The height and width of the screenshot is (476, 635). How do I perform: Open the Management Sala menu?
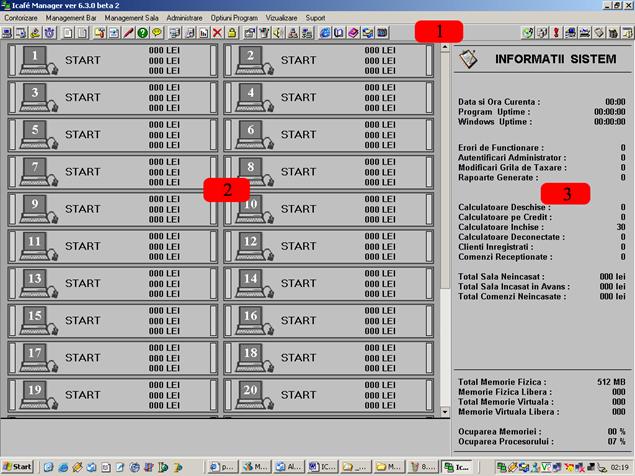(x=130, y=18)
